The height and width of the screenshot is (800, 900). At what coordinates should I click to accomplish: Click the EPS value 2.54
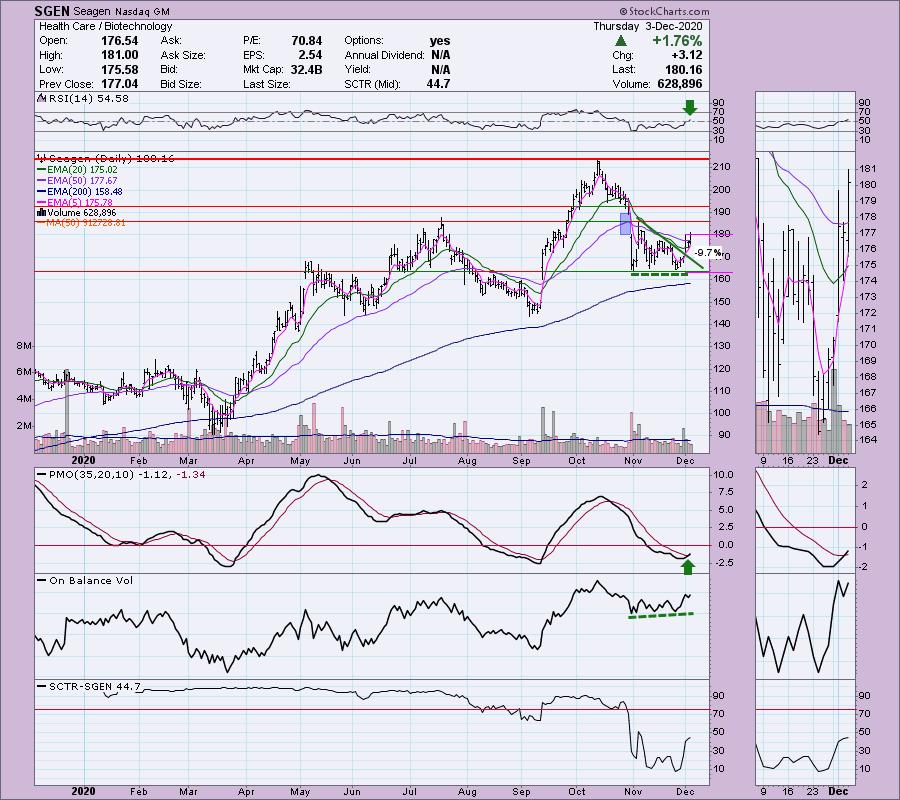tap(310, 55)
